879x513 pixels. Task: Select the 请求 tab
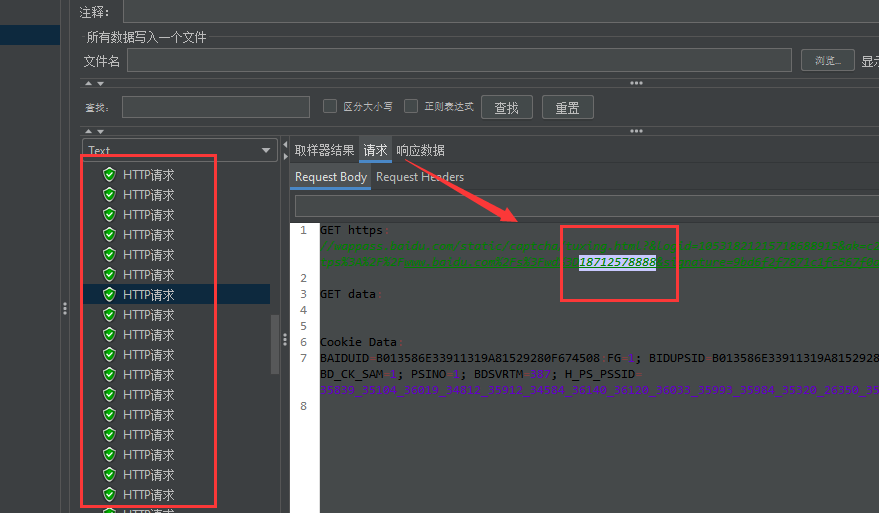pyautogui.click(x=375, y=150)
